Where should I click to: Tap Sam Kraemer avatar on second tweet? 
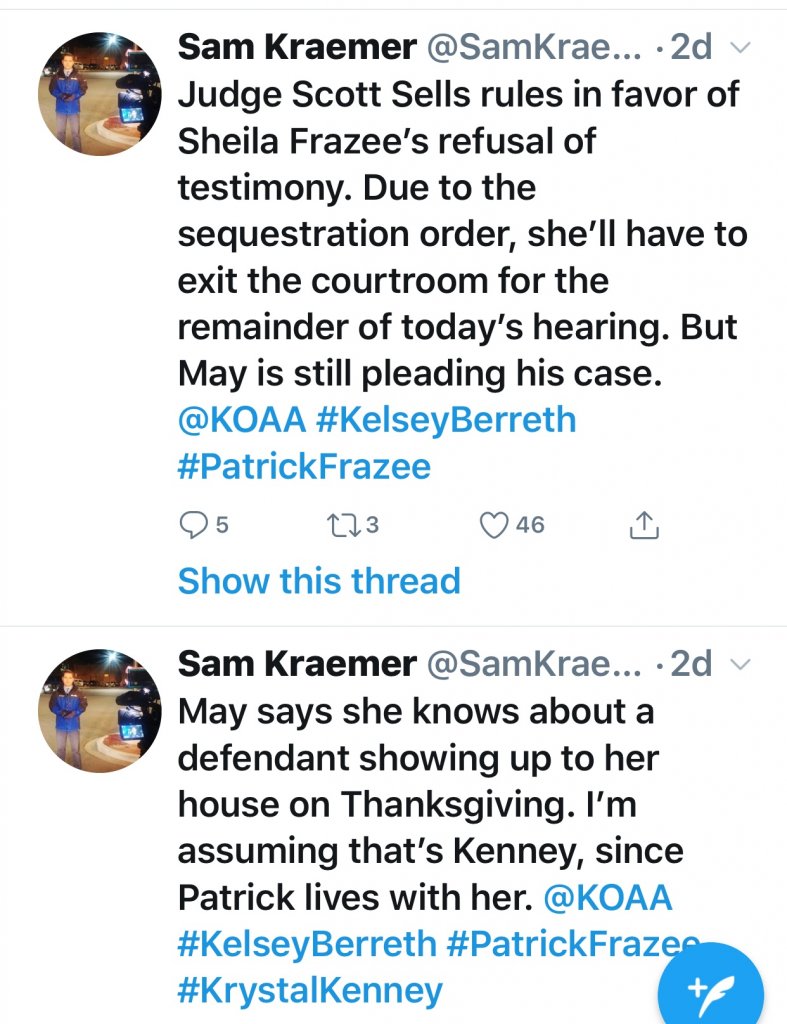(x=98, y=710)
